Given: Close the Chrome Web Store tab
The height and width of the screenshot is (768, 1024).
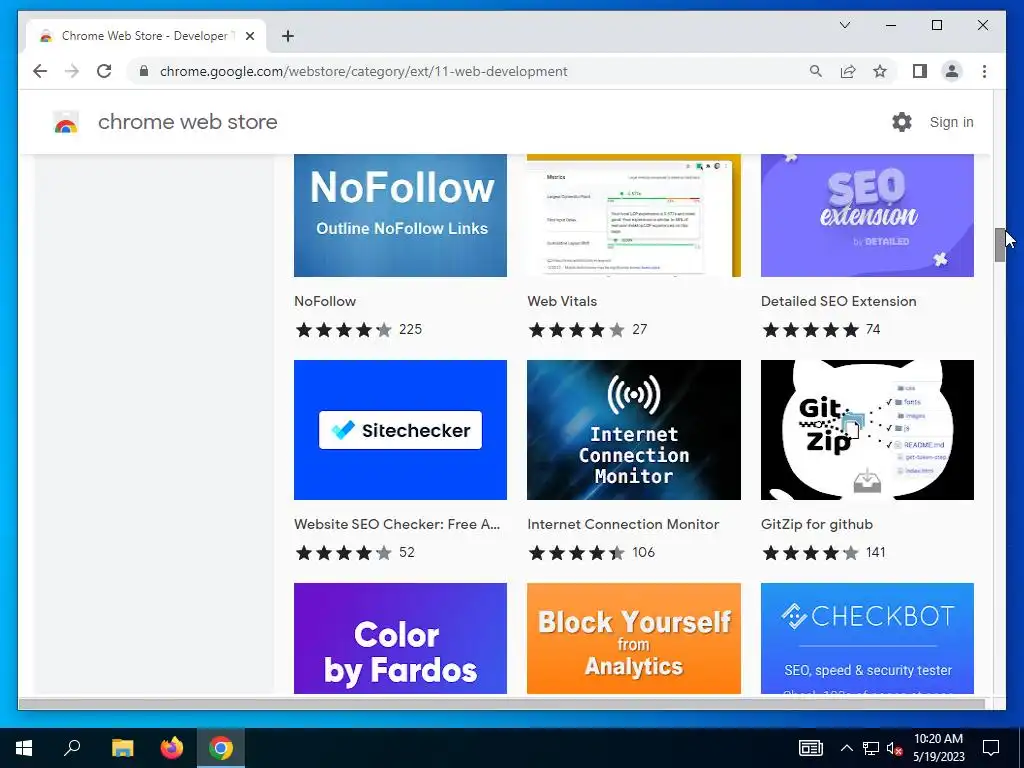Looking at the screenshot, I should point(249,36).
